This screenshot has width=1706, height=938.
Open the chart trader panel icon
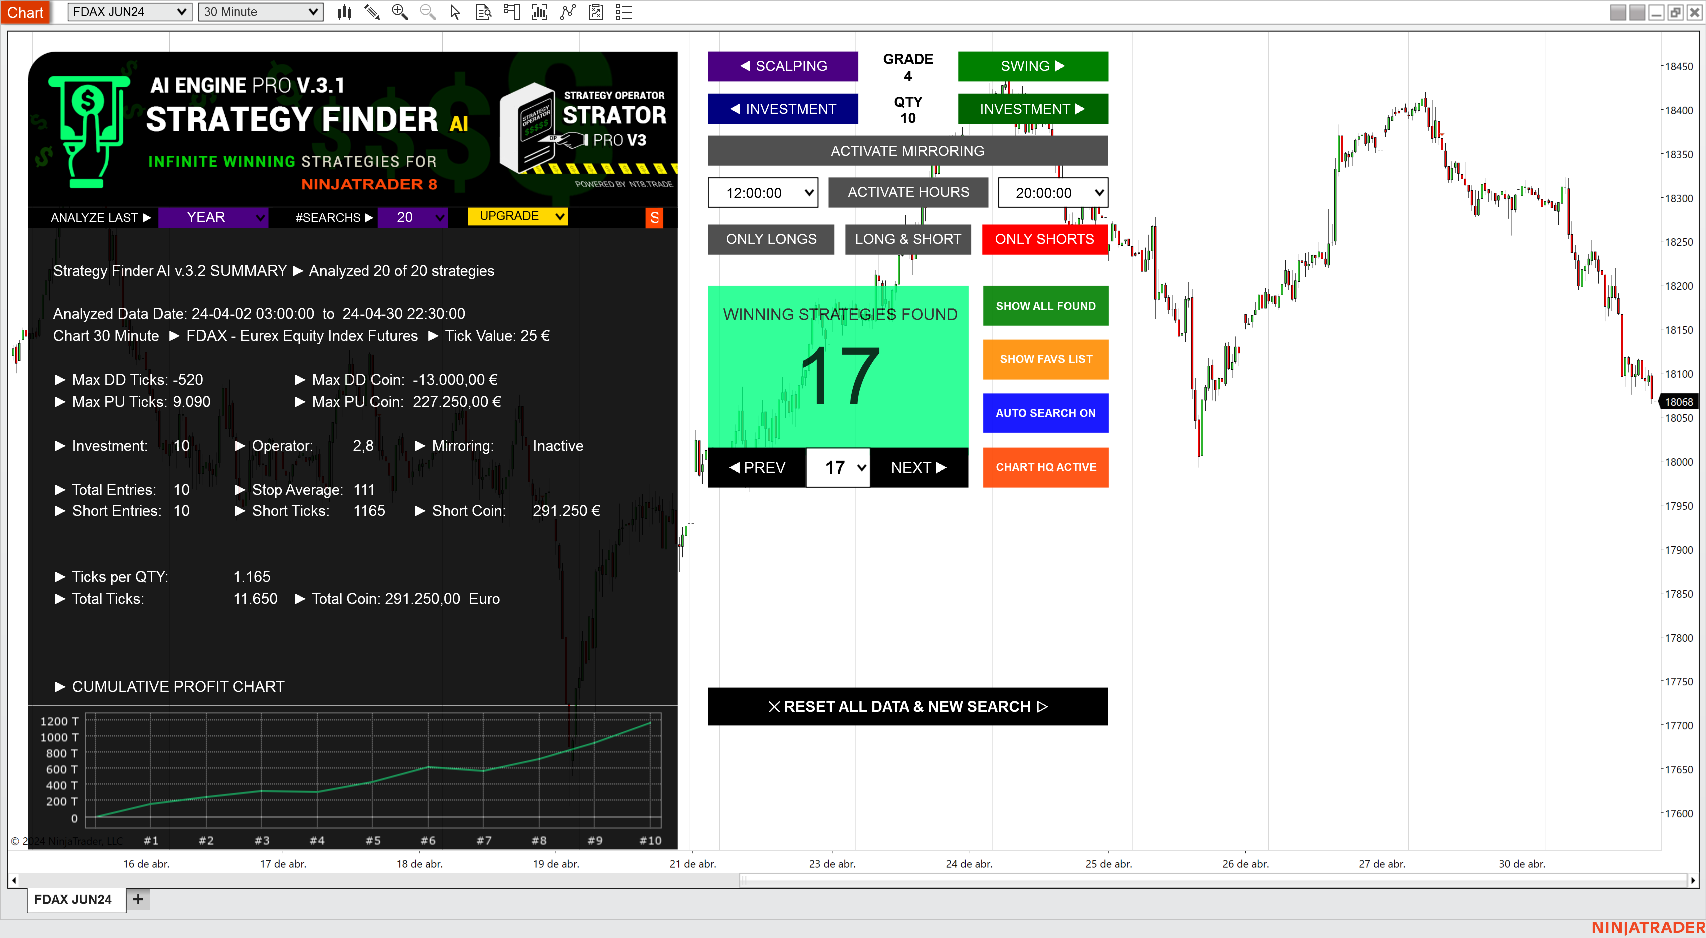[512, 12]
